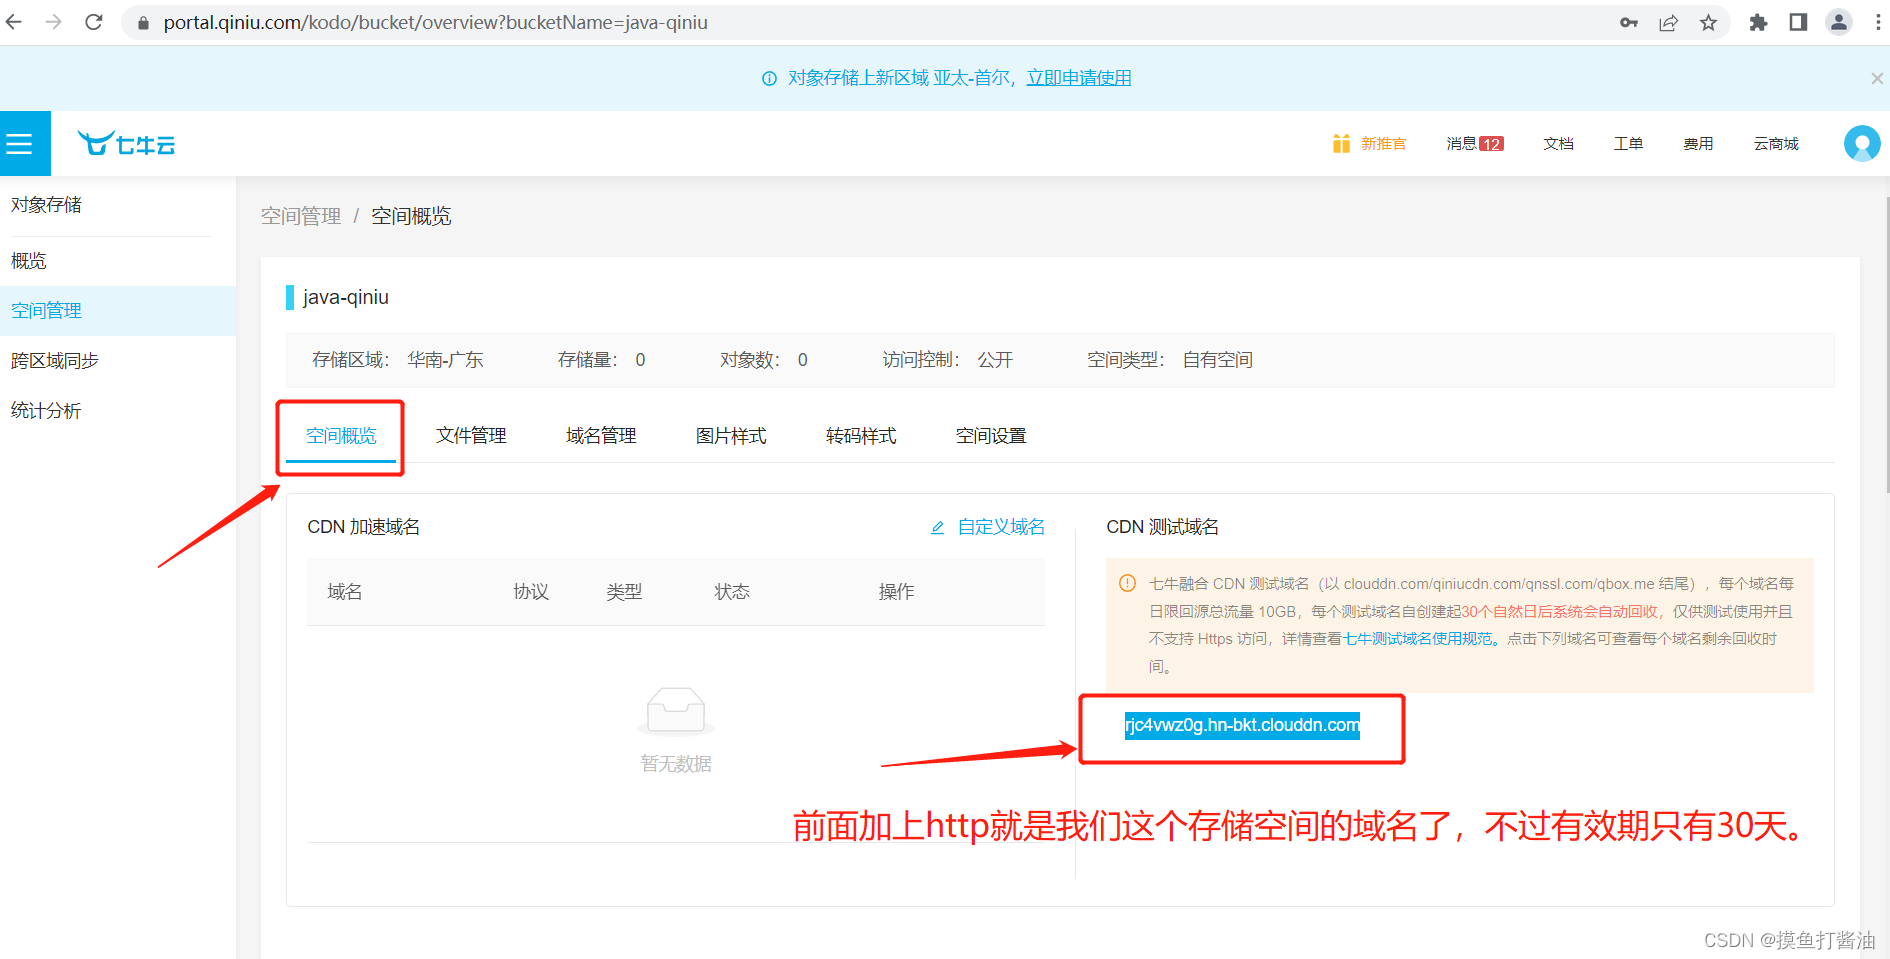Screen dimensions: 1890x959
Task: Open 工单 in top navigation
Action: click(x=1628, y=144)
